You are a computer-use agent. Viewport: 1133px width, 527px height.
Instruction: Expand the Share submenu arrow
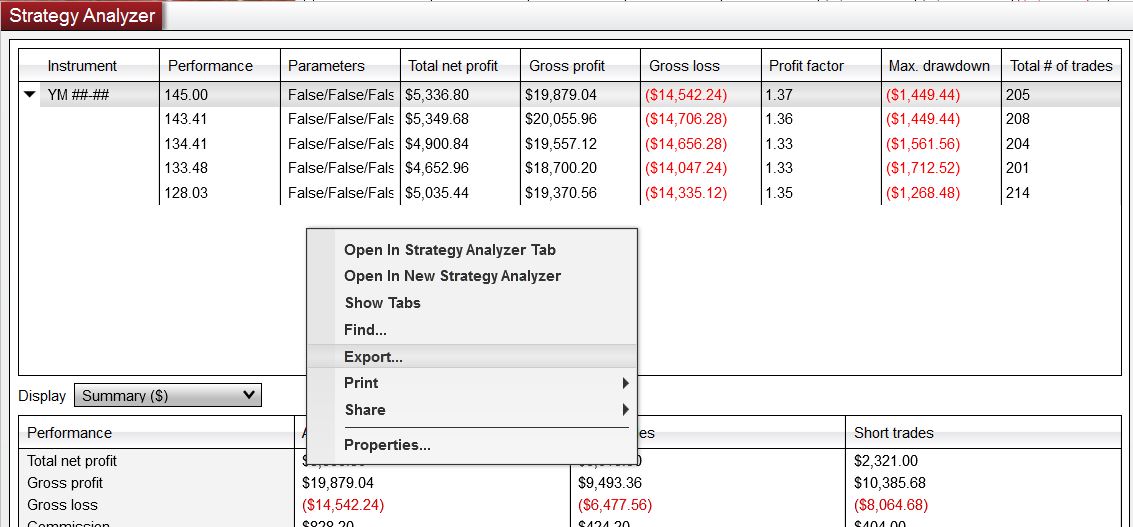625,410
